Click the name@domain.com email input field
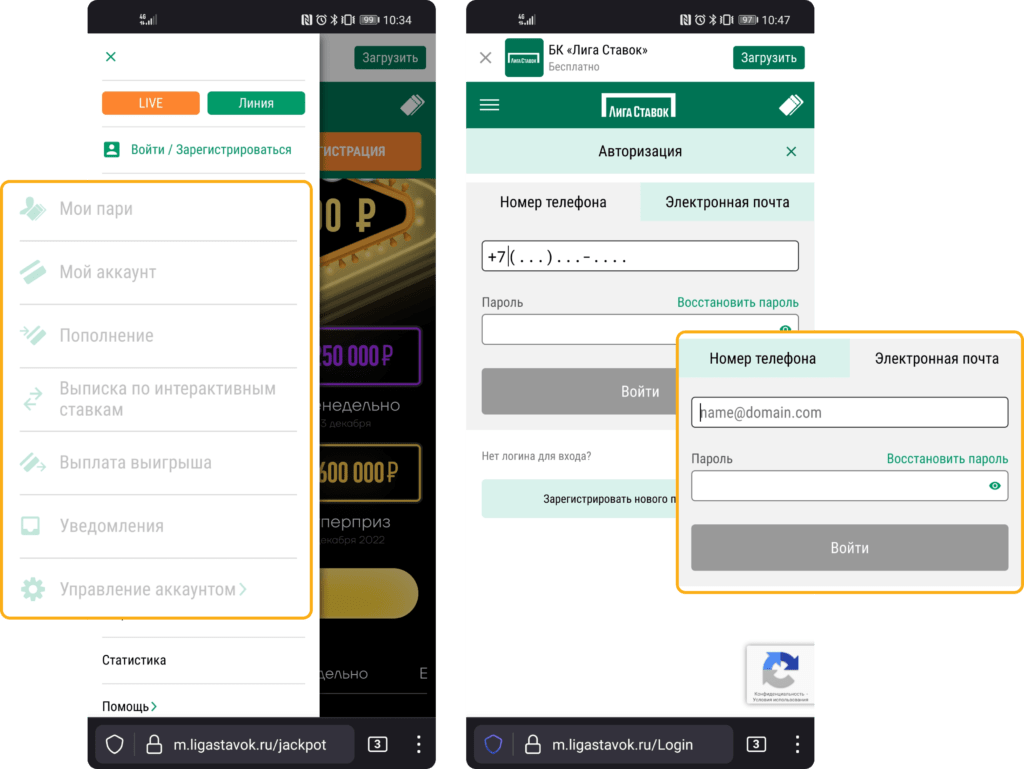Image resolution: width=1024 pixels, height=769 pixels. tap(849, 412)
